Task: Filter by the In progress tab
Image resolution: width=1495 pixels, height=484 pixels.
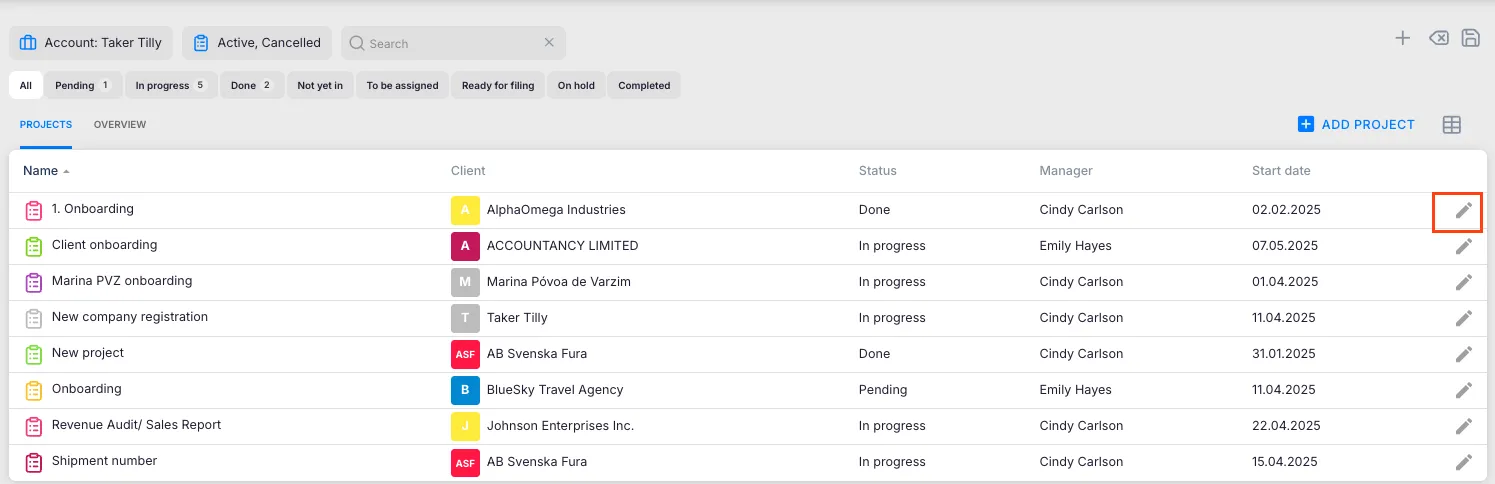Action: pos(169,86)
